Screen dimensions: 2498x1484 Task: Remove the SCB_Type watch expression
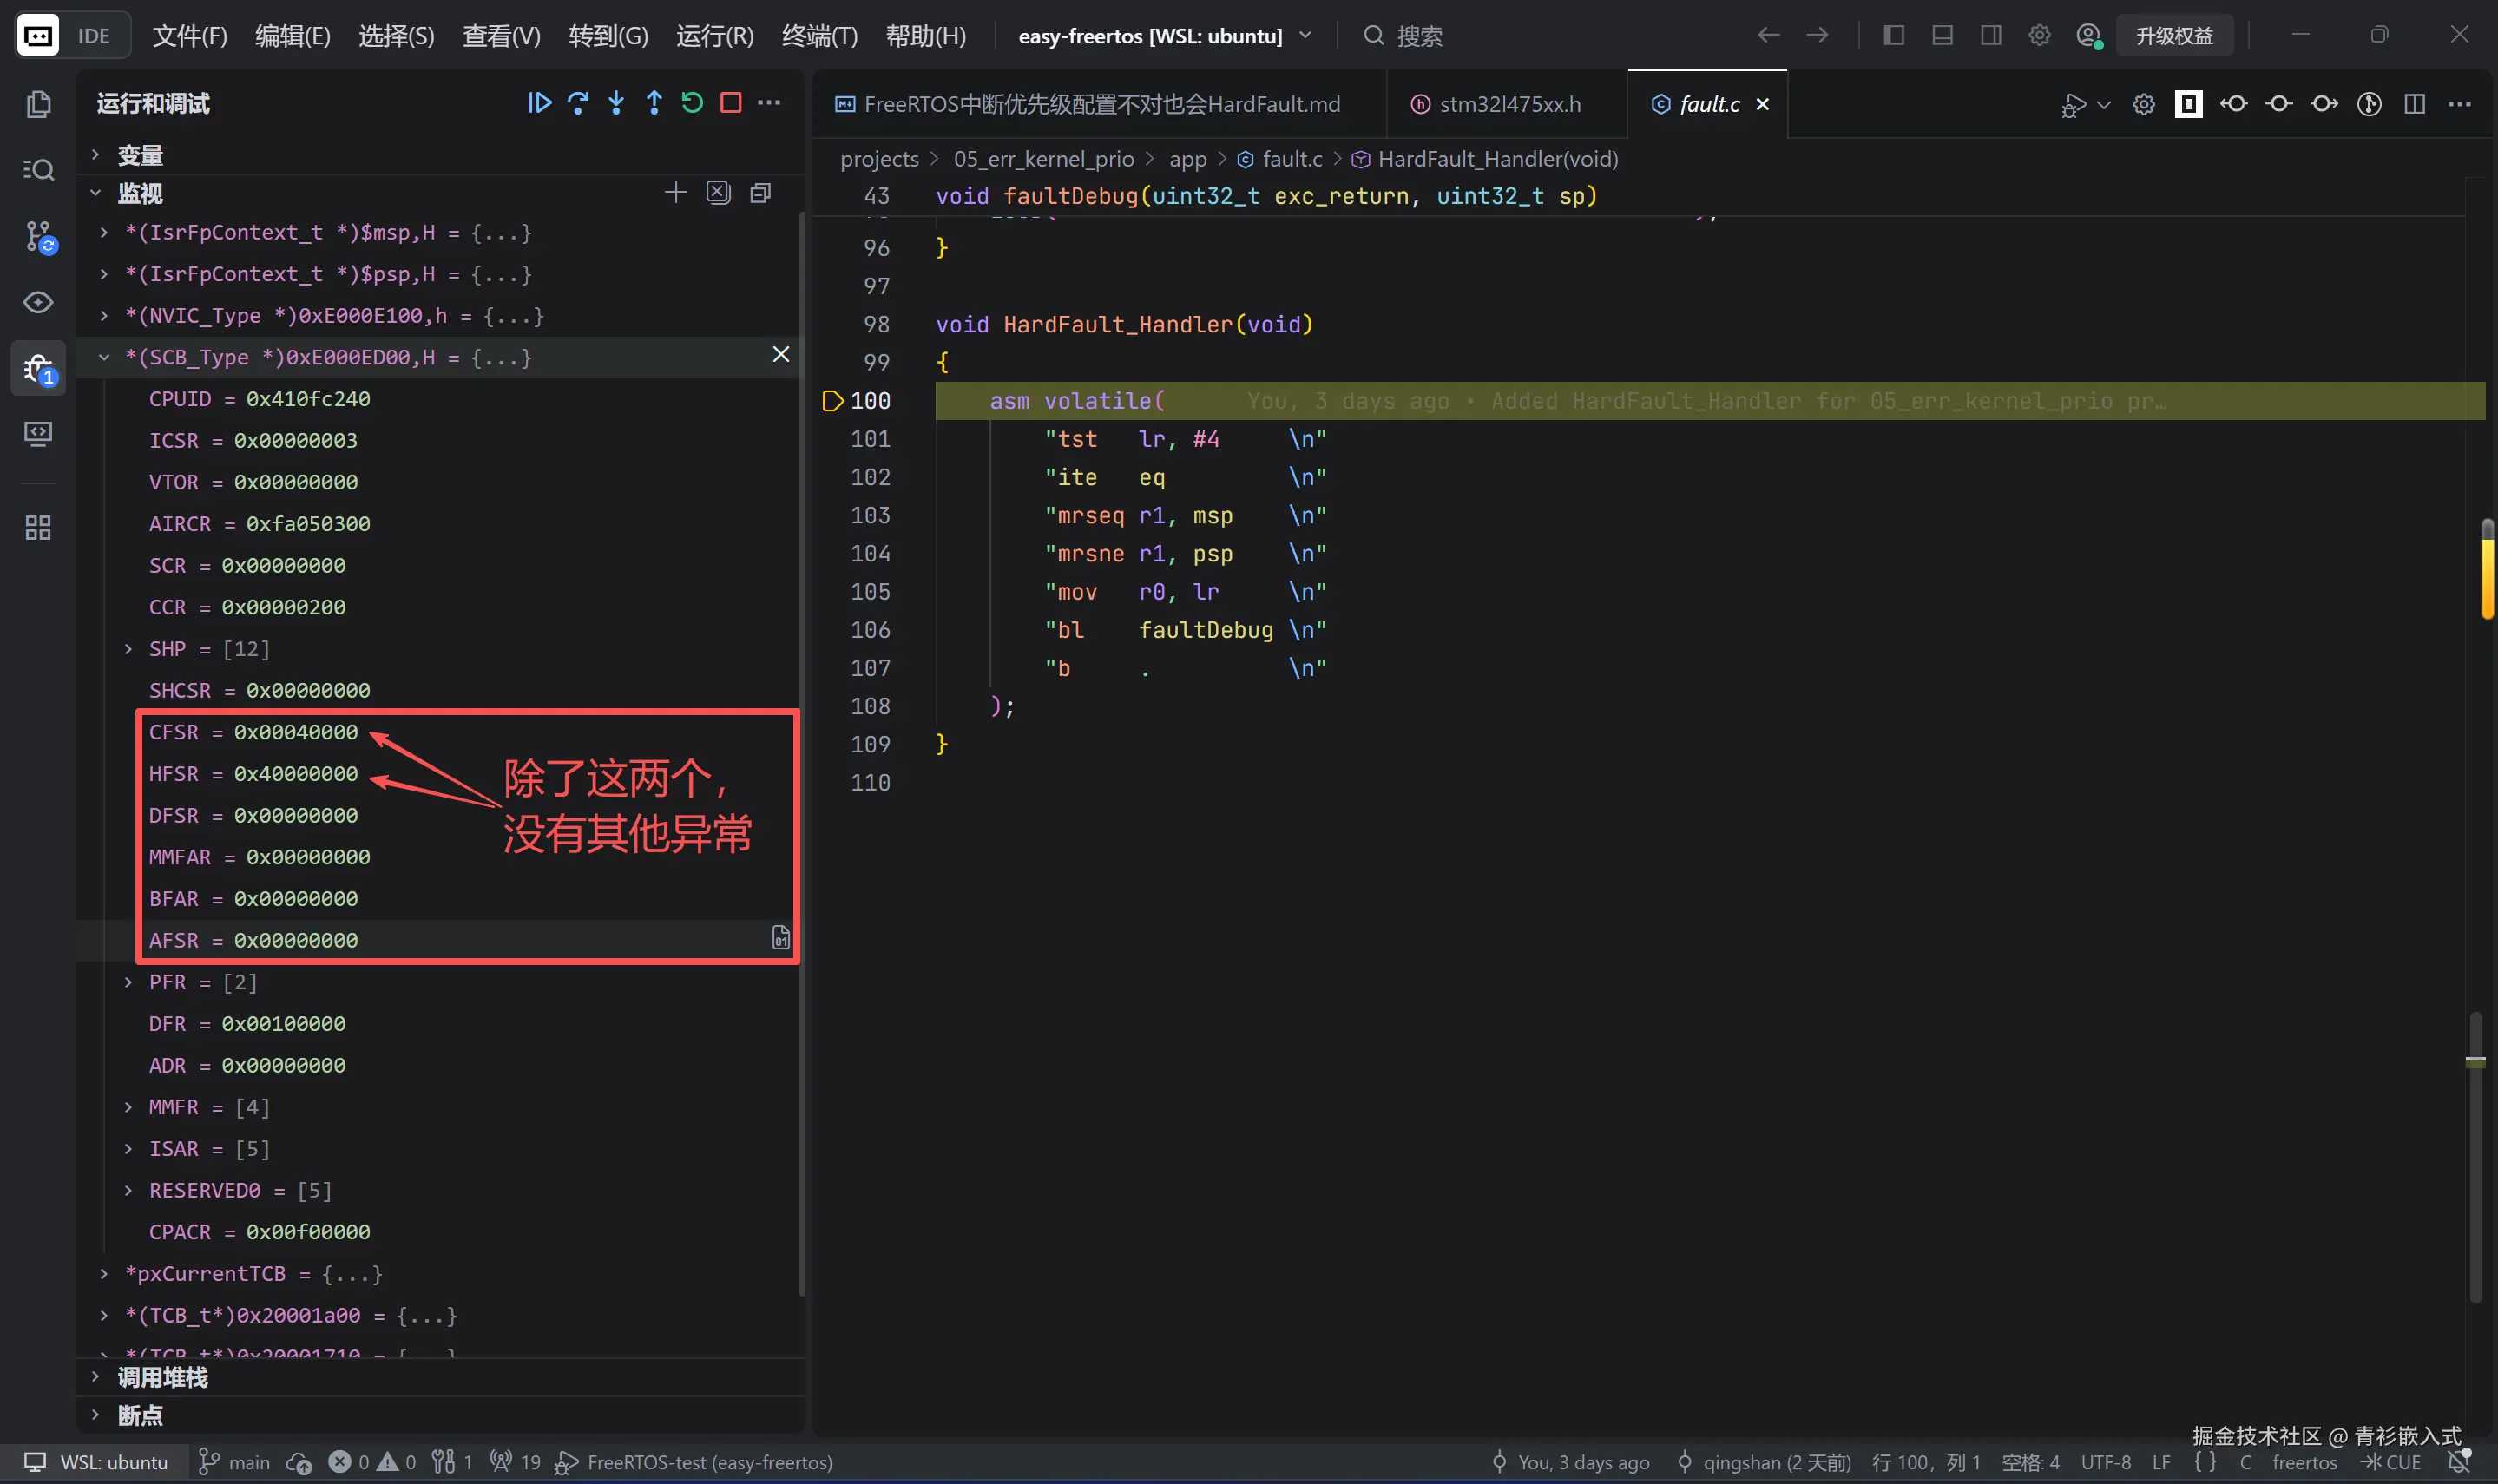pos(781,355)
